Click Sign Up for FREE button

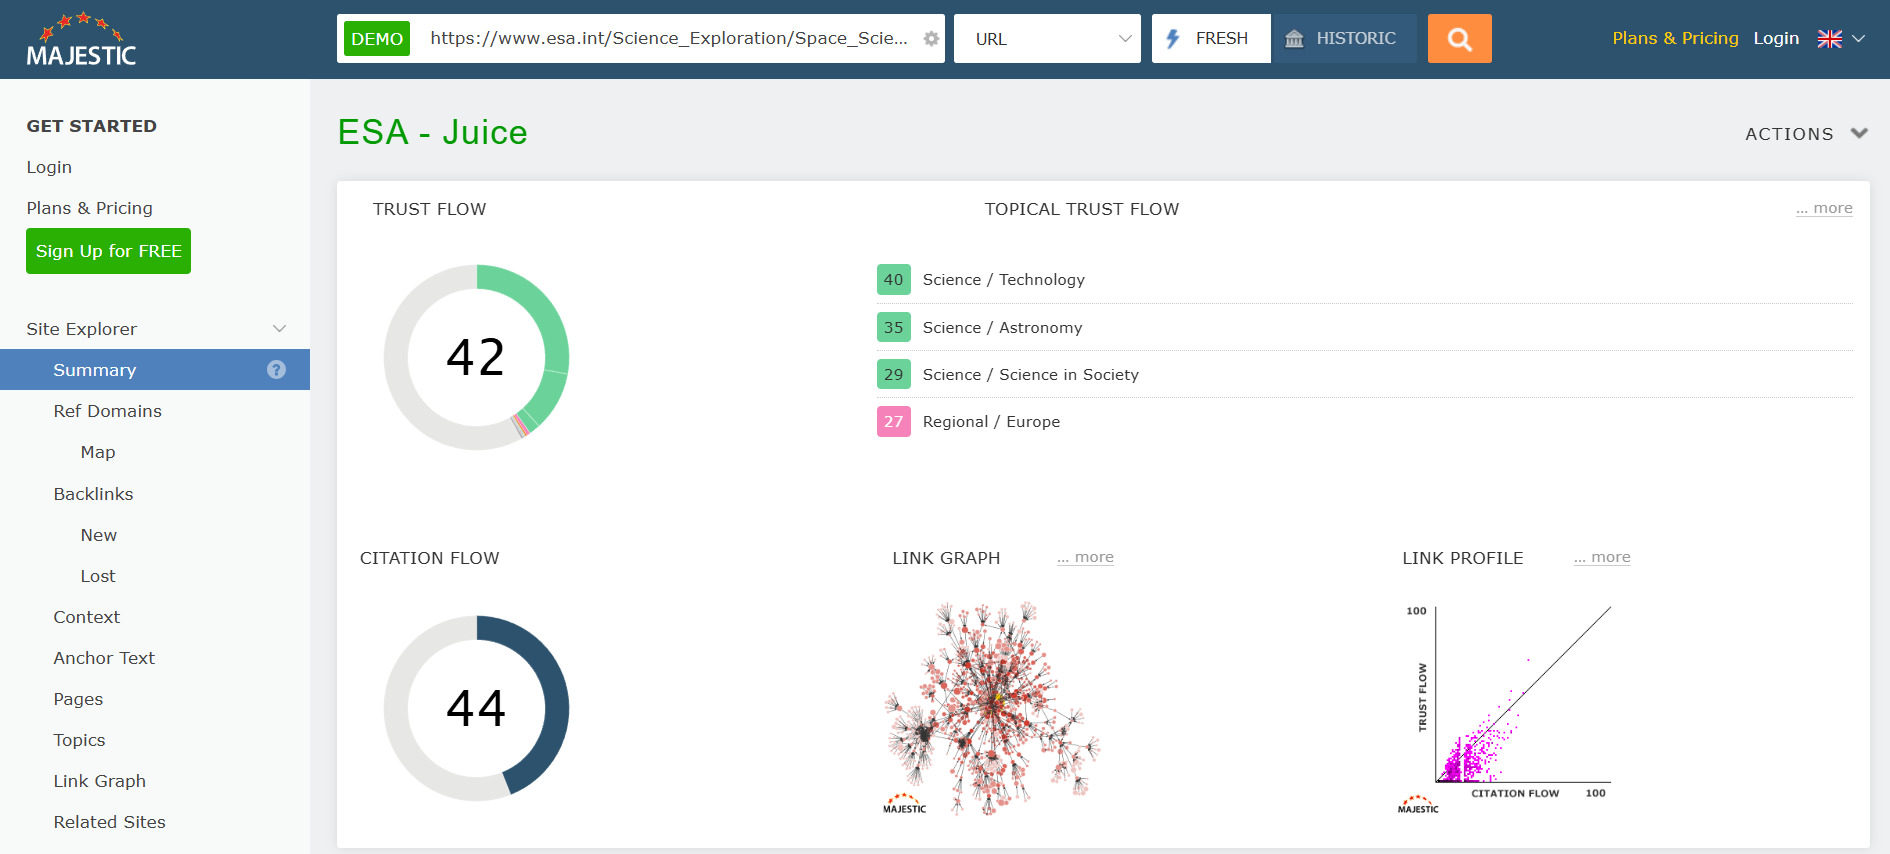(x=108, y=251)
